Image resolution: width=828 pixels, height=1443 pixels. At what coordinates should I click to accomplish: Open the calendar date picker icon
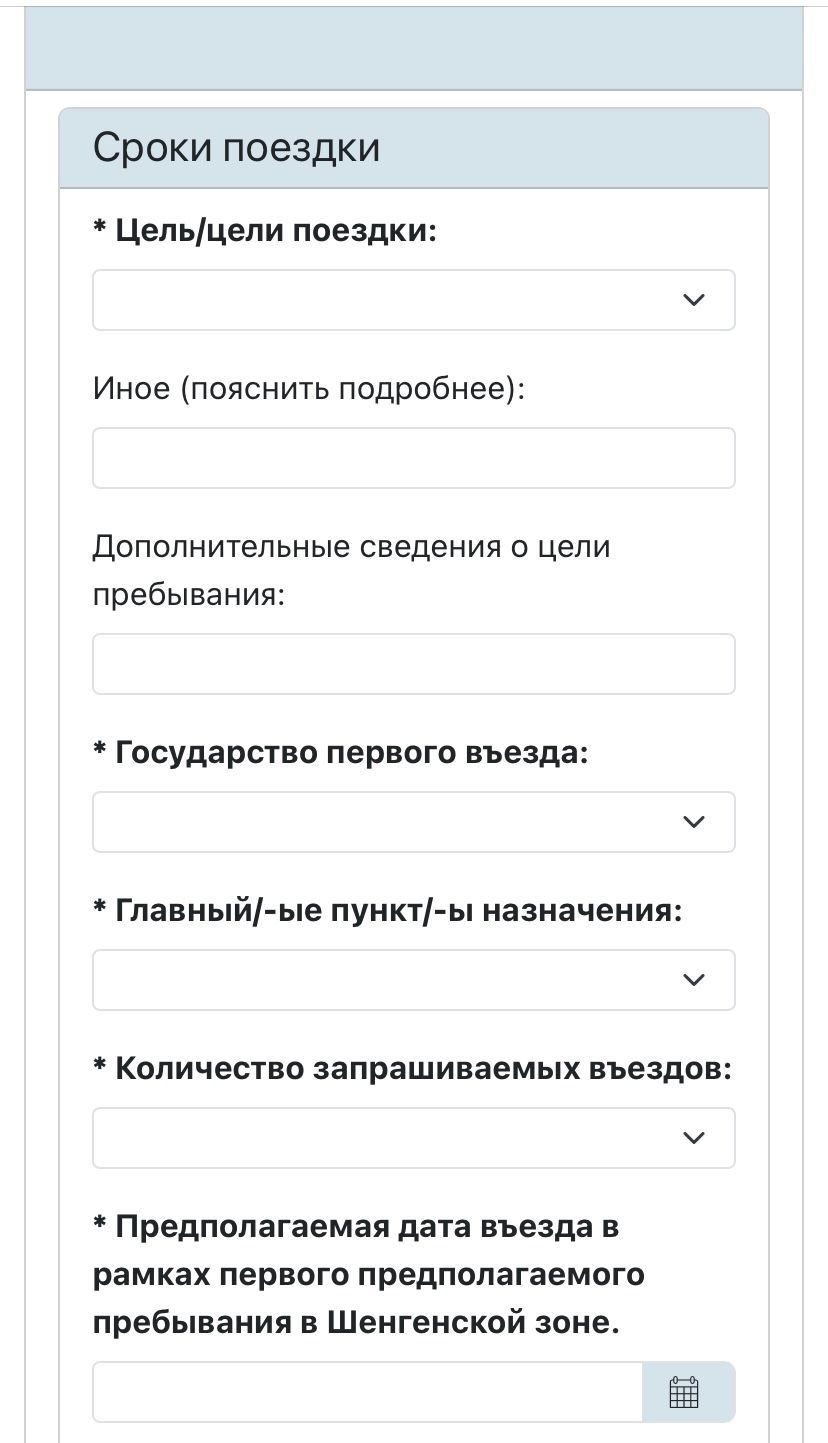[684, 1391]
